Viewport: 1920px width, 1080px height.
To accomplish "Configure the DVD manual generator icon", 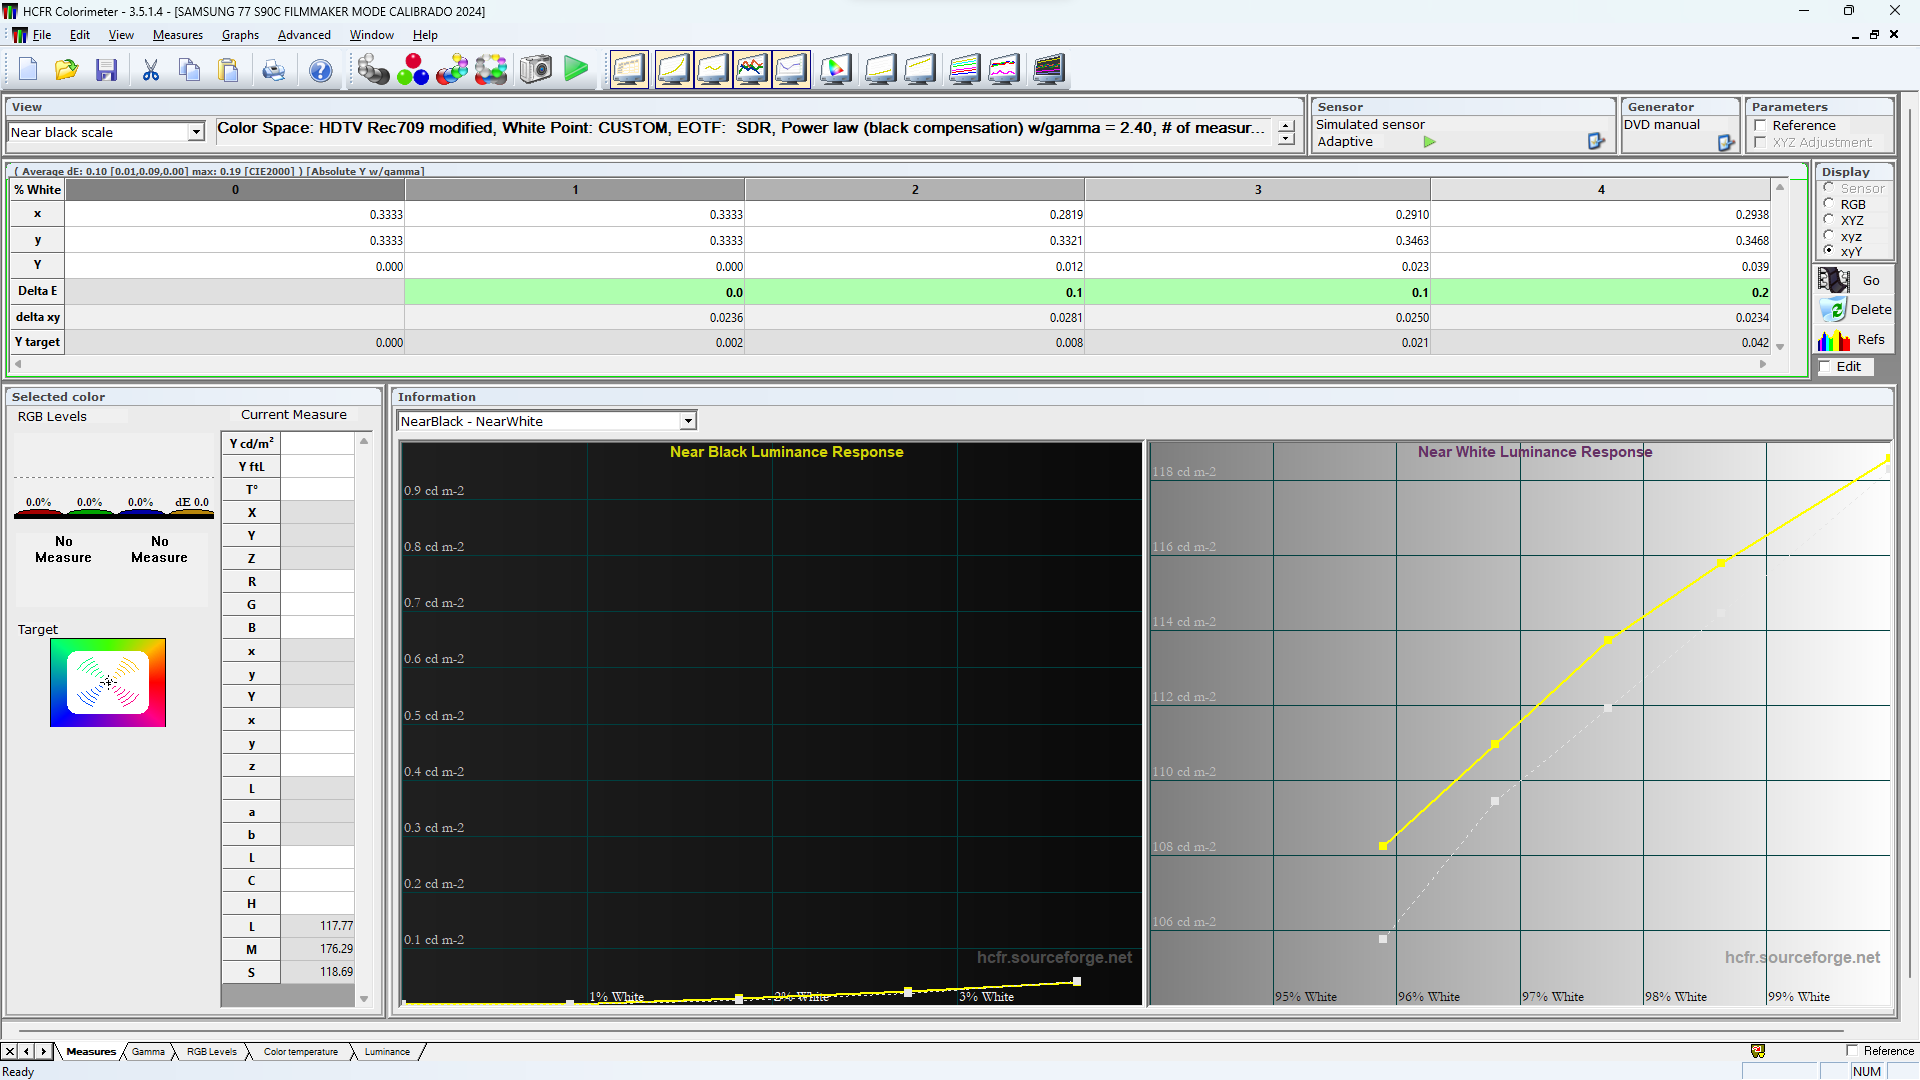I will coord(1726,143).
